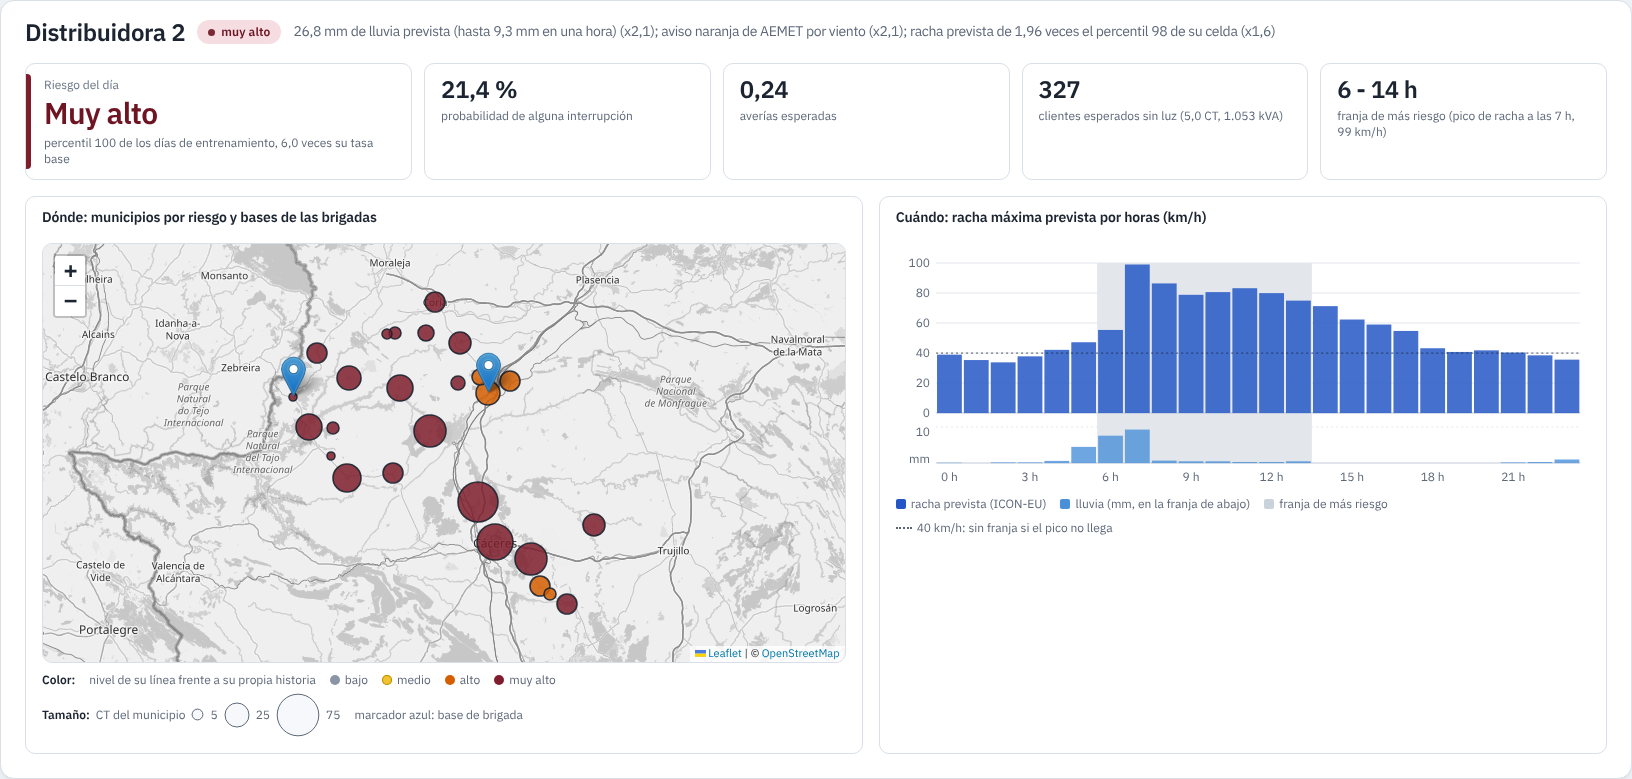Click the 'franja de más riesgo' legend swatch

[1269, 504]
